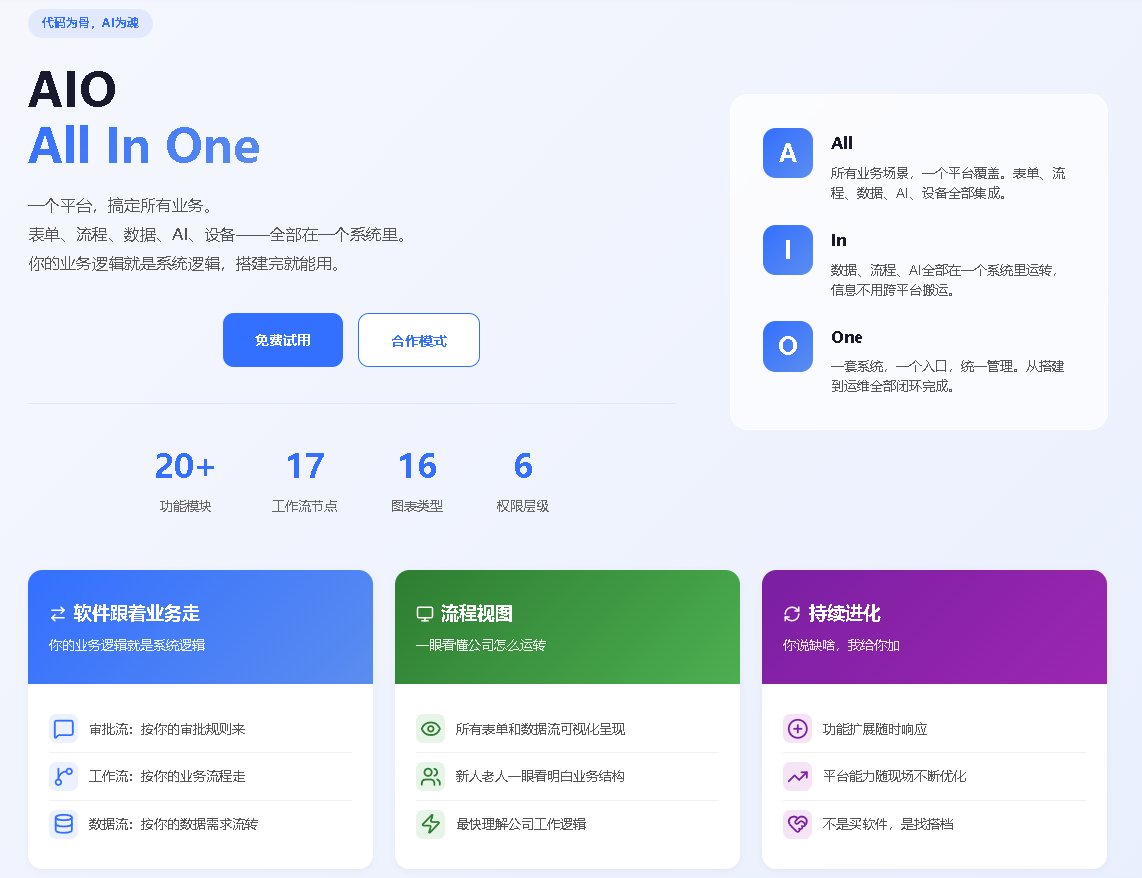Viewport: 1142px width, 878px height.
Task: Click the 数据流：按你的数据需求流转 row text
Action: coord(173,824)
